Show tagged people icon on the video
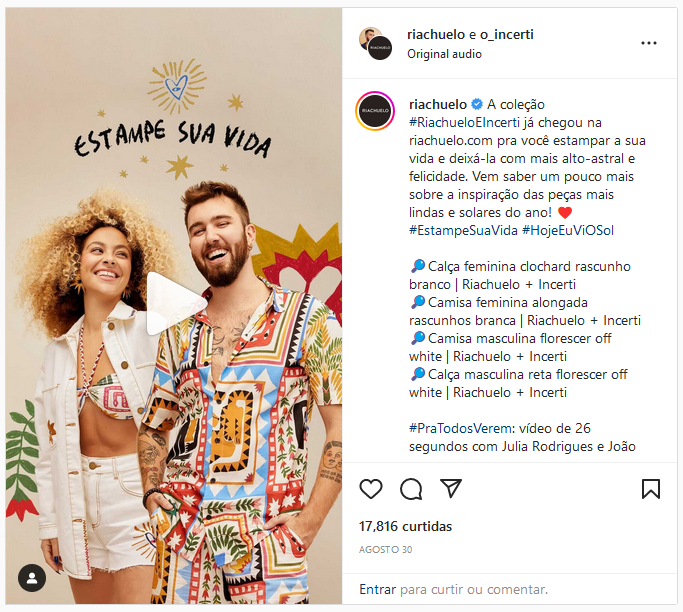This screenshot has width=683, height=612. [x=32, y=578]
